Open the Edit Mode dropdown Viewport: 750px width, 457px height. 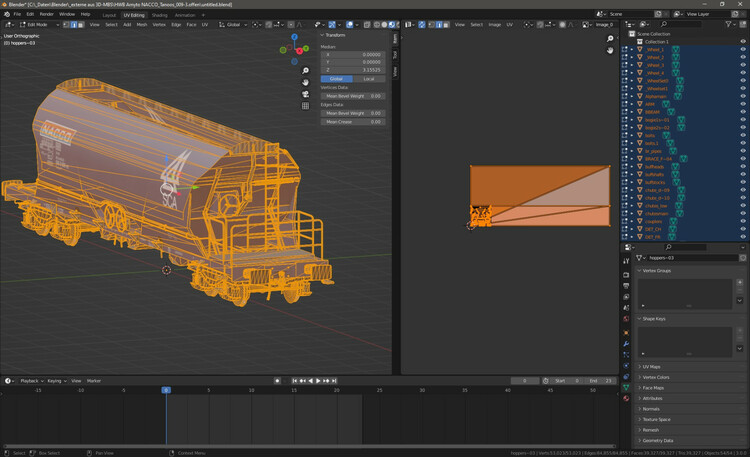coord(39,24)
